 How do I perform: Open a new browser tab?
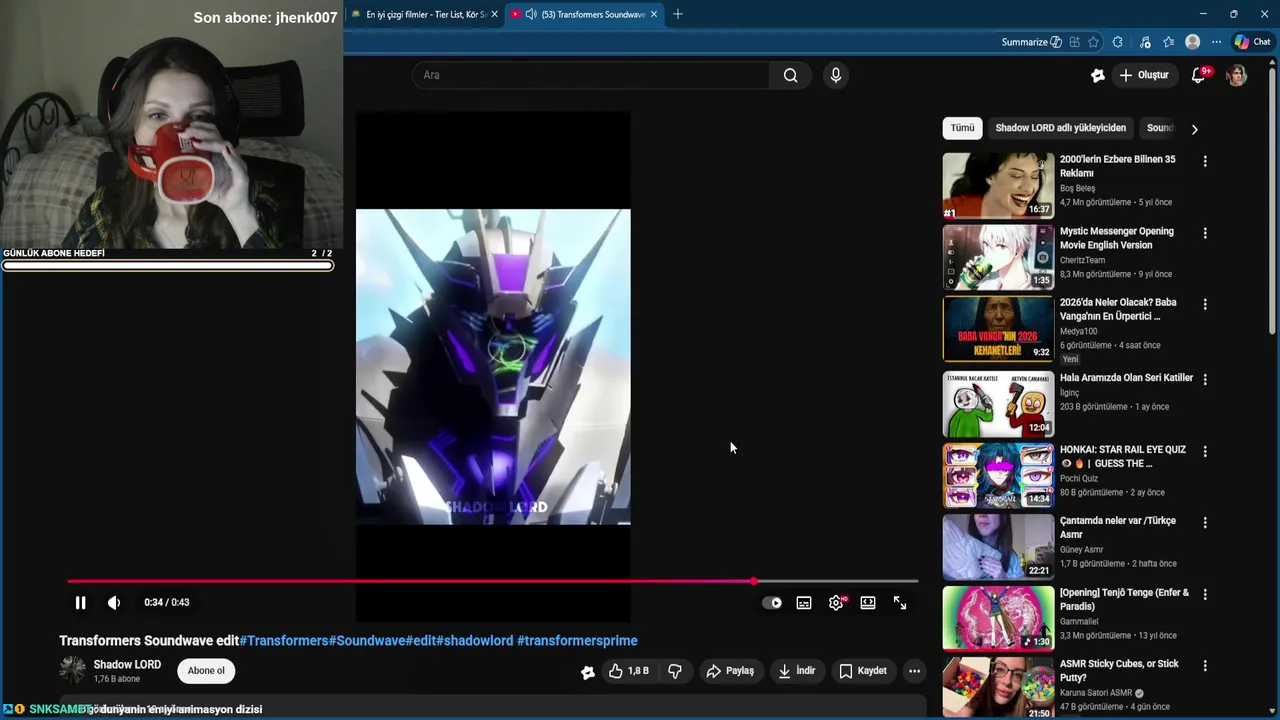[x=677, y=14]
